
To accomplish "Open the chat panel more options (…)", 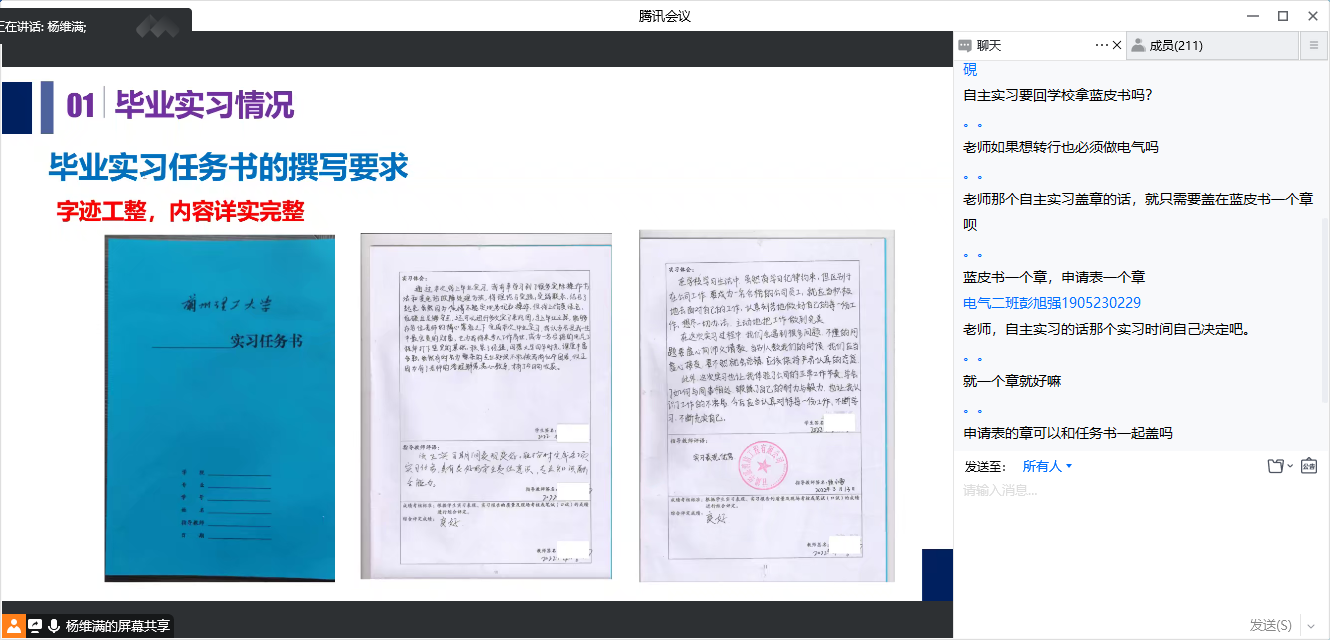I will pyautogui.click(x=1102, y=45).
